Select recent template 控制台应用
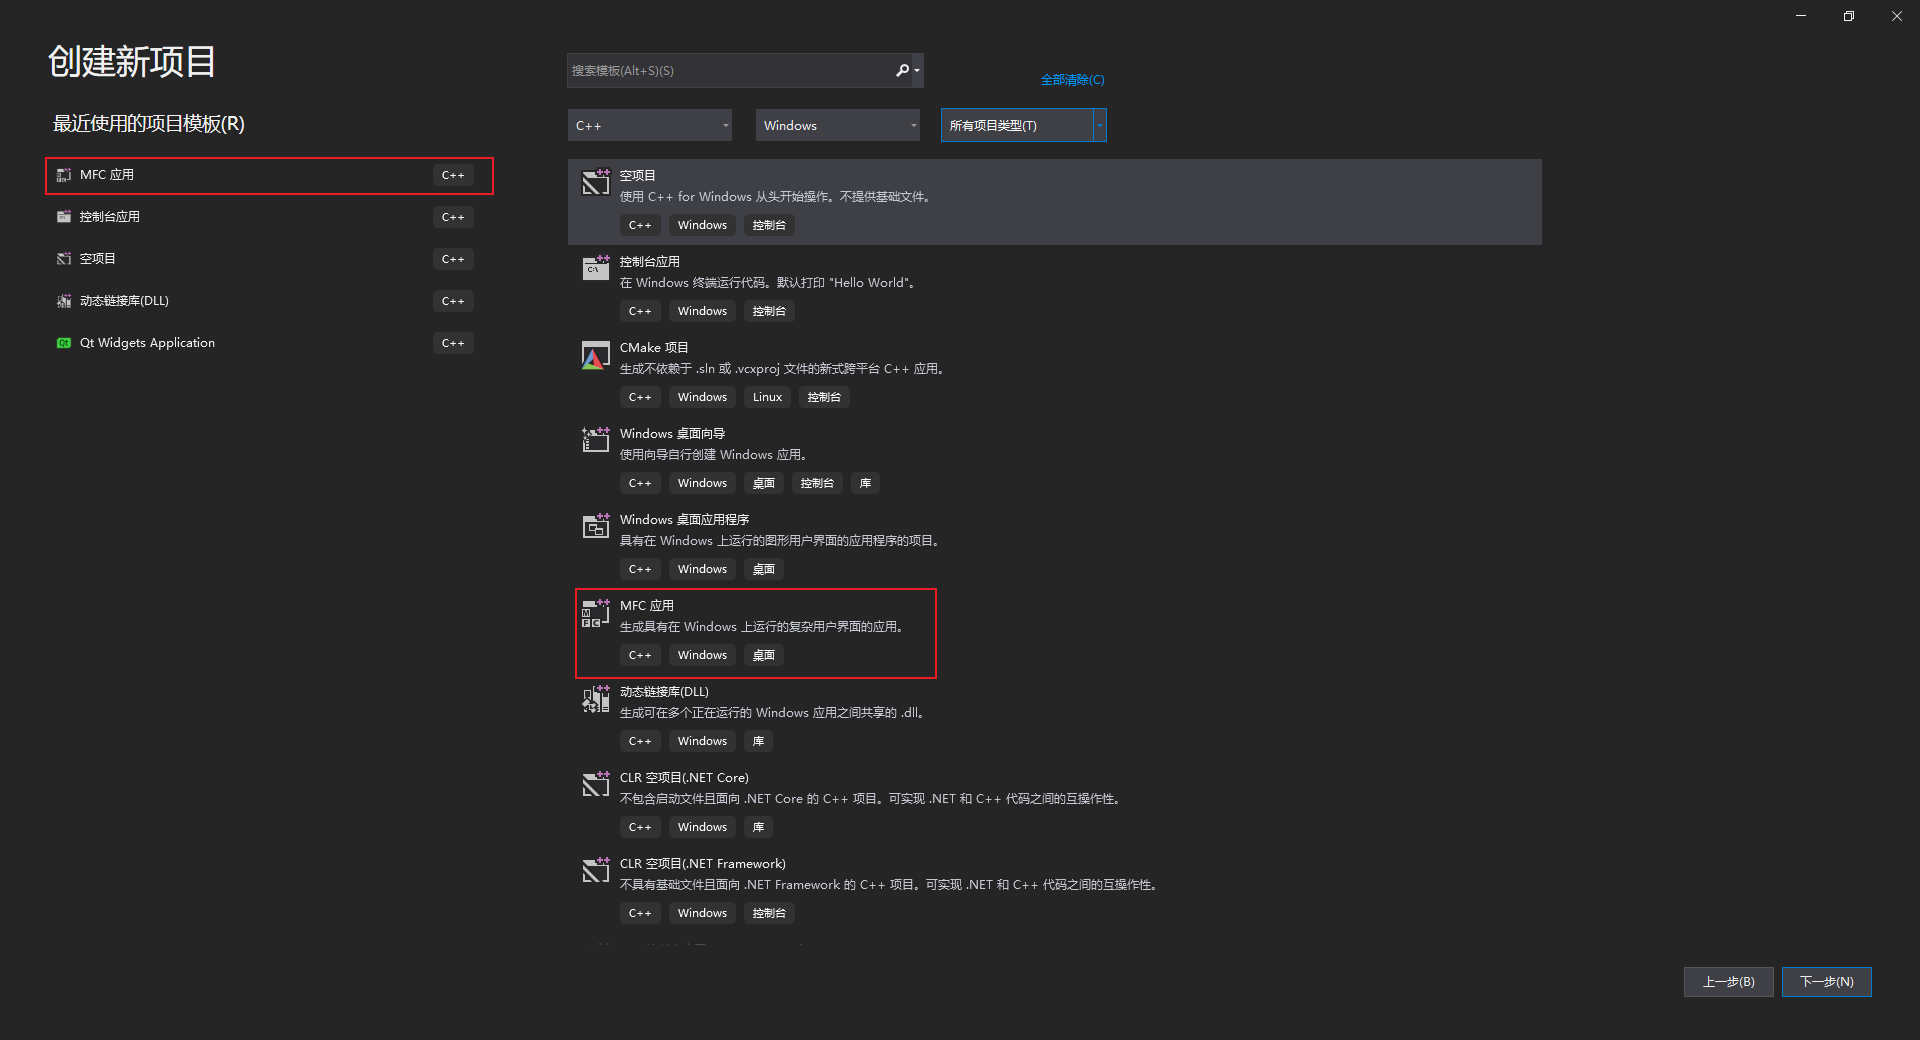This screenshot has height=1040, width=1920. 269,217
